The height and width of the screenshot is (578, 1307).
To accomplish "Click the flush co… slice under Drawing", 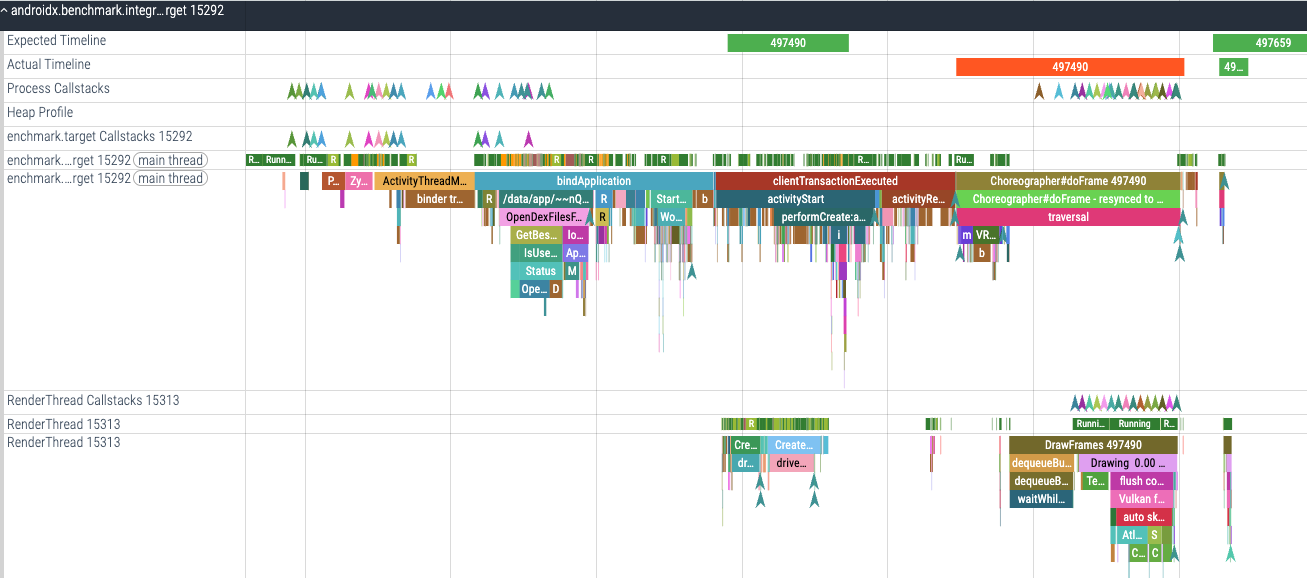I will (x=1143, y=481).
